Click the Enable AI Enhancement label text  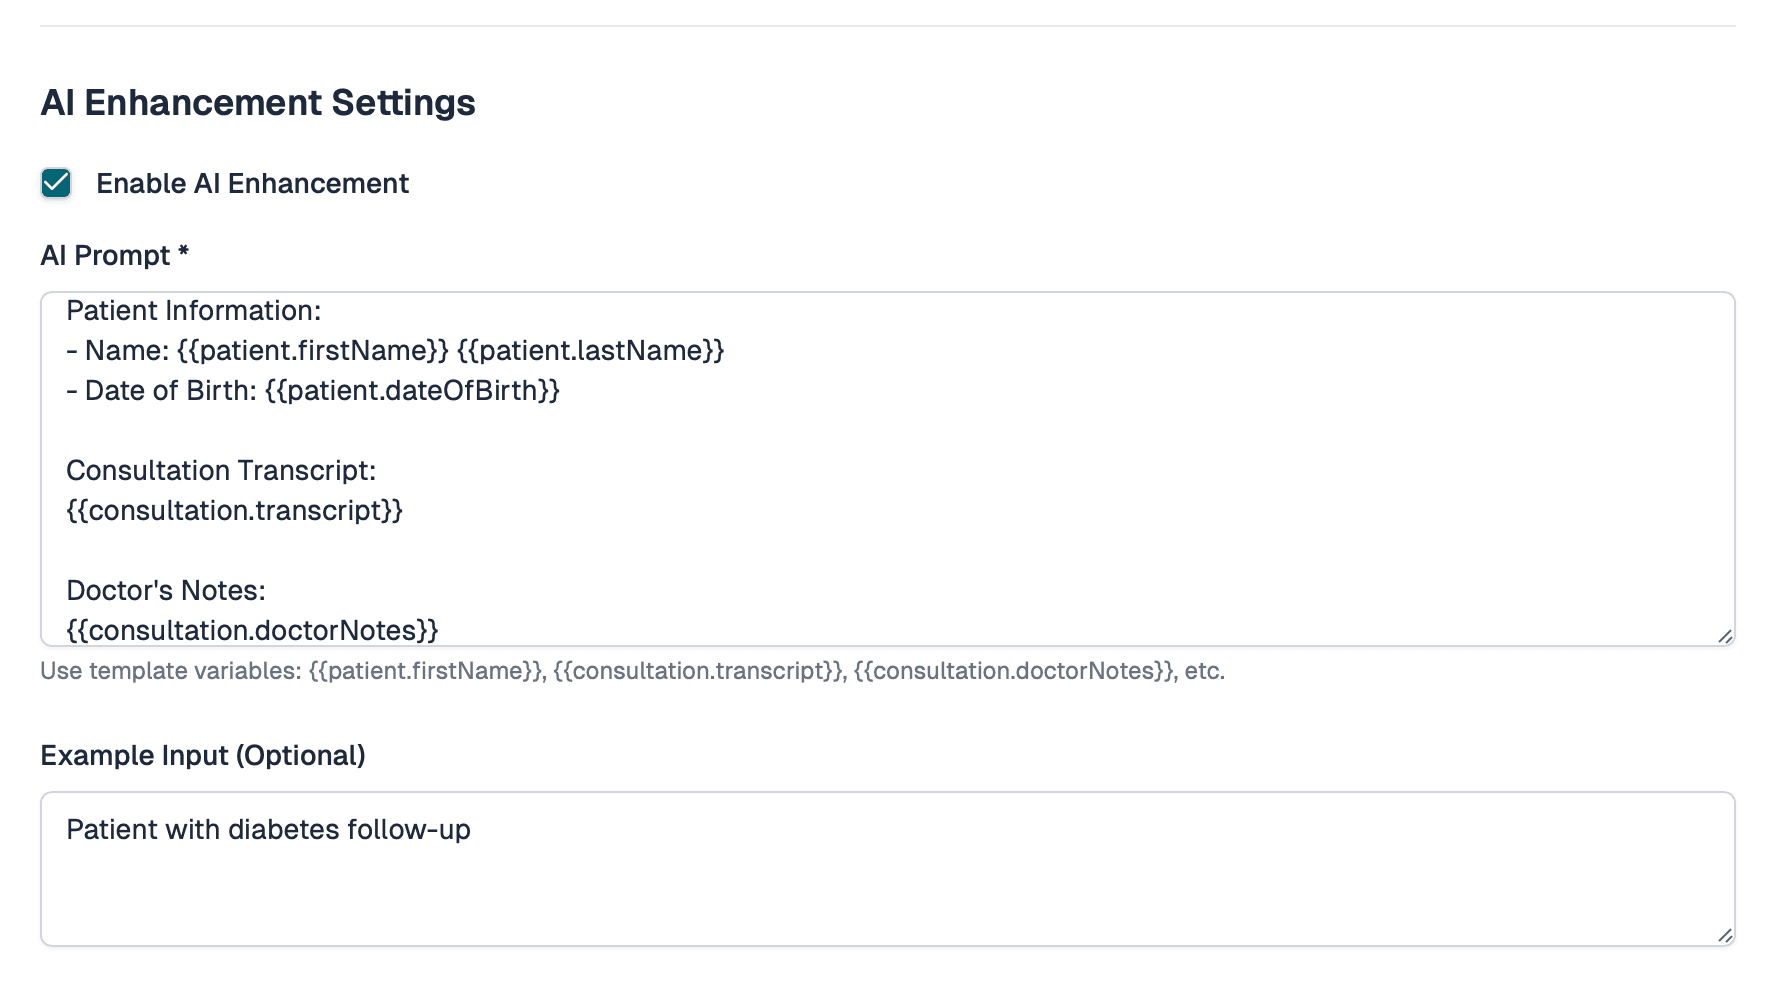(x=252, y=184)
